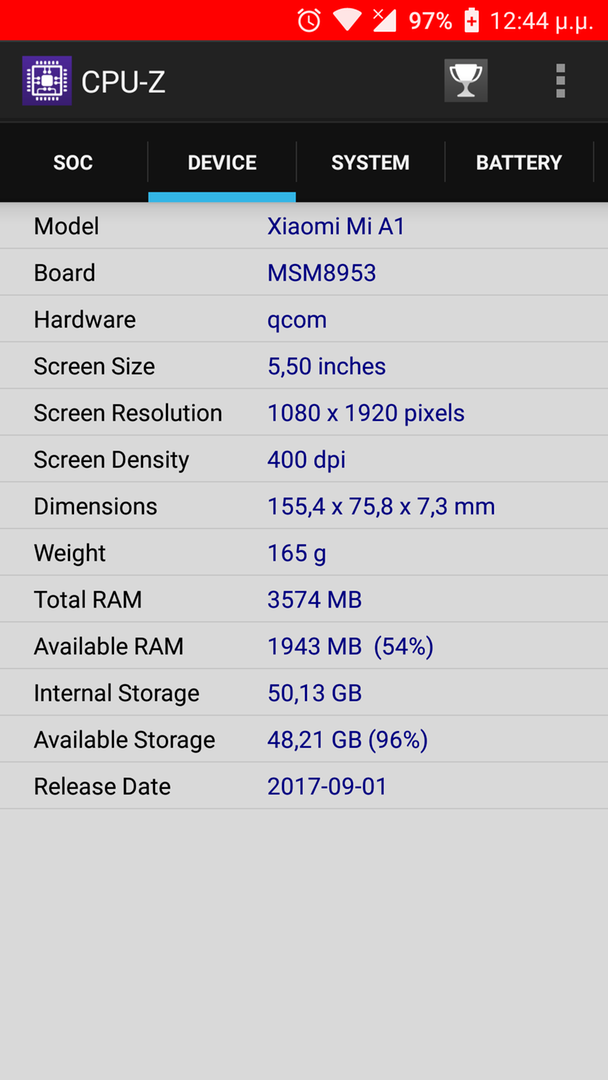The height and width of the screenshot is (1080, 608).
Task: Switch to the SYSTEM tab
Action: coord(370,163)
